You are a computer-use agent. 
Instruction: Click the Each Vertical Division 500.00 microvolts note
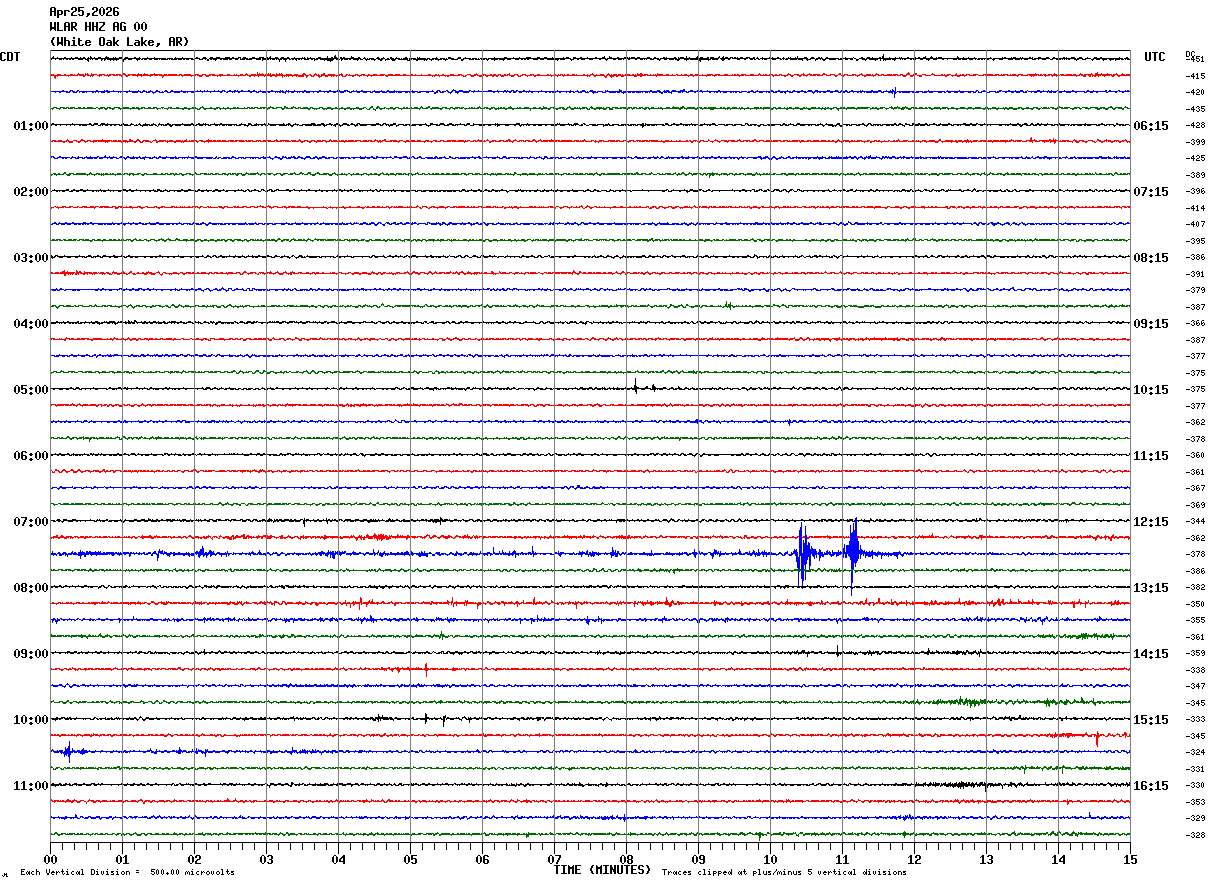tap(127, 873)
